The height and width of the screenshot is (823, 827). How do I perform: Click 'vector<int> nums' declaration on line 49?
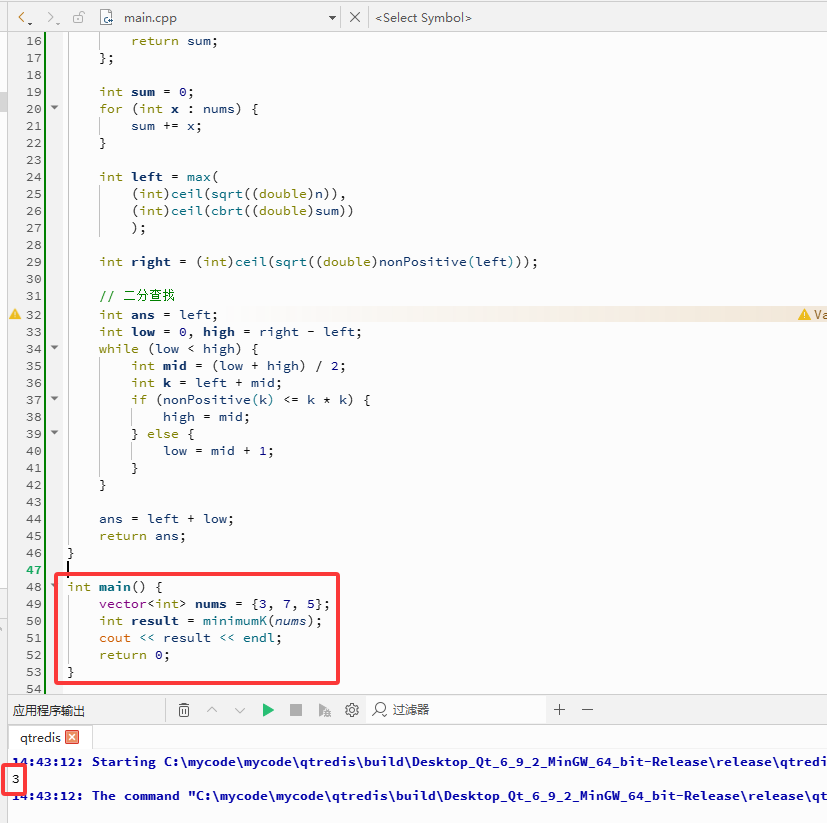pyautogui.click(x=215, y=604)
